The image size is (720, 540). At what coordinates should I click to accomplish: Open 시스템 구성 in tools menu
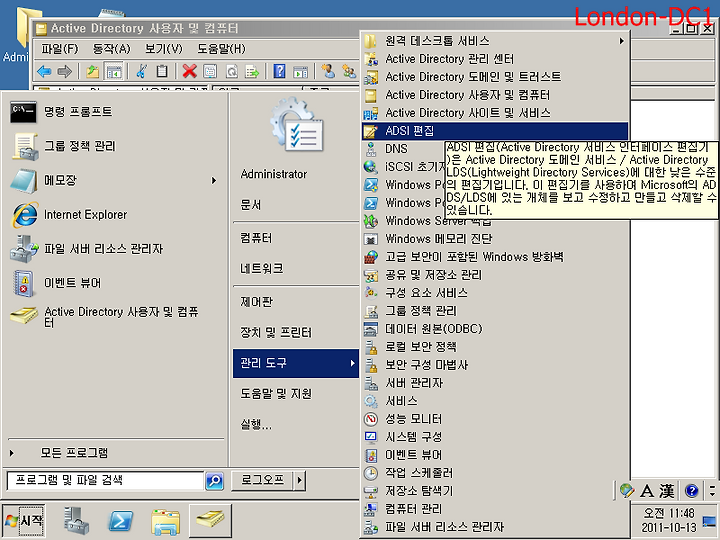click(495, 437)
